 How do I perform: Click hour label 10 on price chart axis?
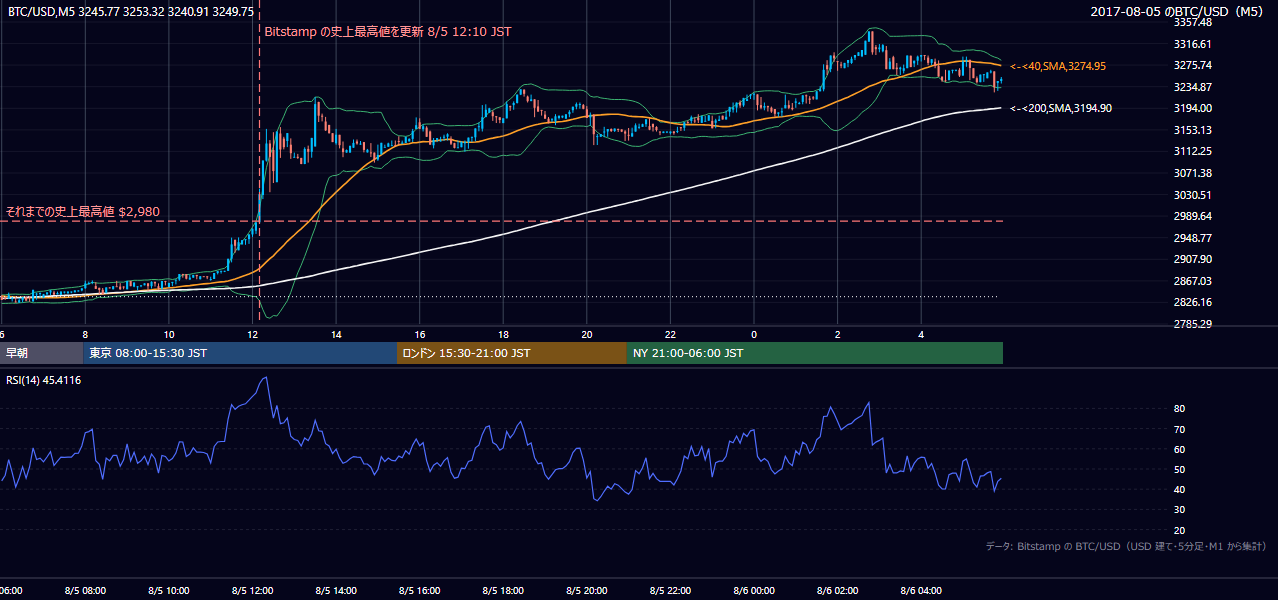(169, 334)
